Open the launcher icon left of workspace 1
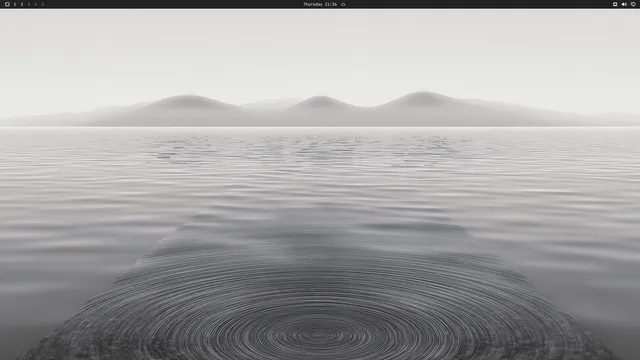Screen dimensions: 640x360 (7, 4)
